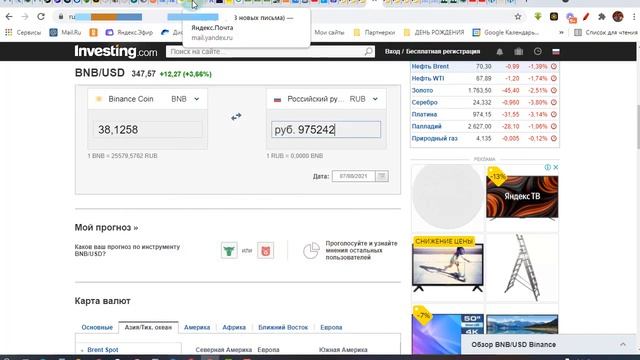Open the alerts bell icon
The height and width of the screenshot is (360, 640).
(x=500, y=52)
